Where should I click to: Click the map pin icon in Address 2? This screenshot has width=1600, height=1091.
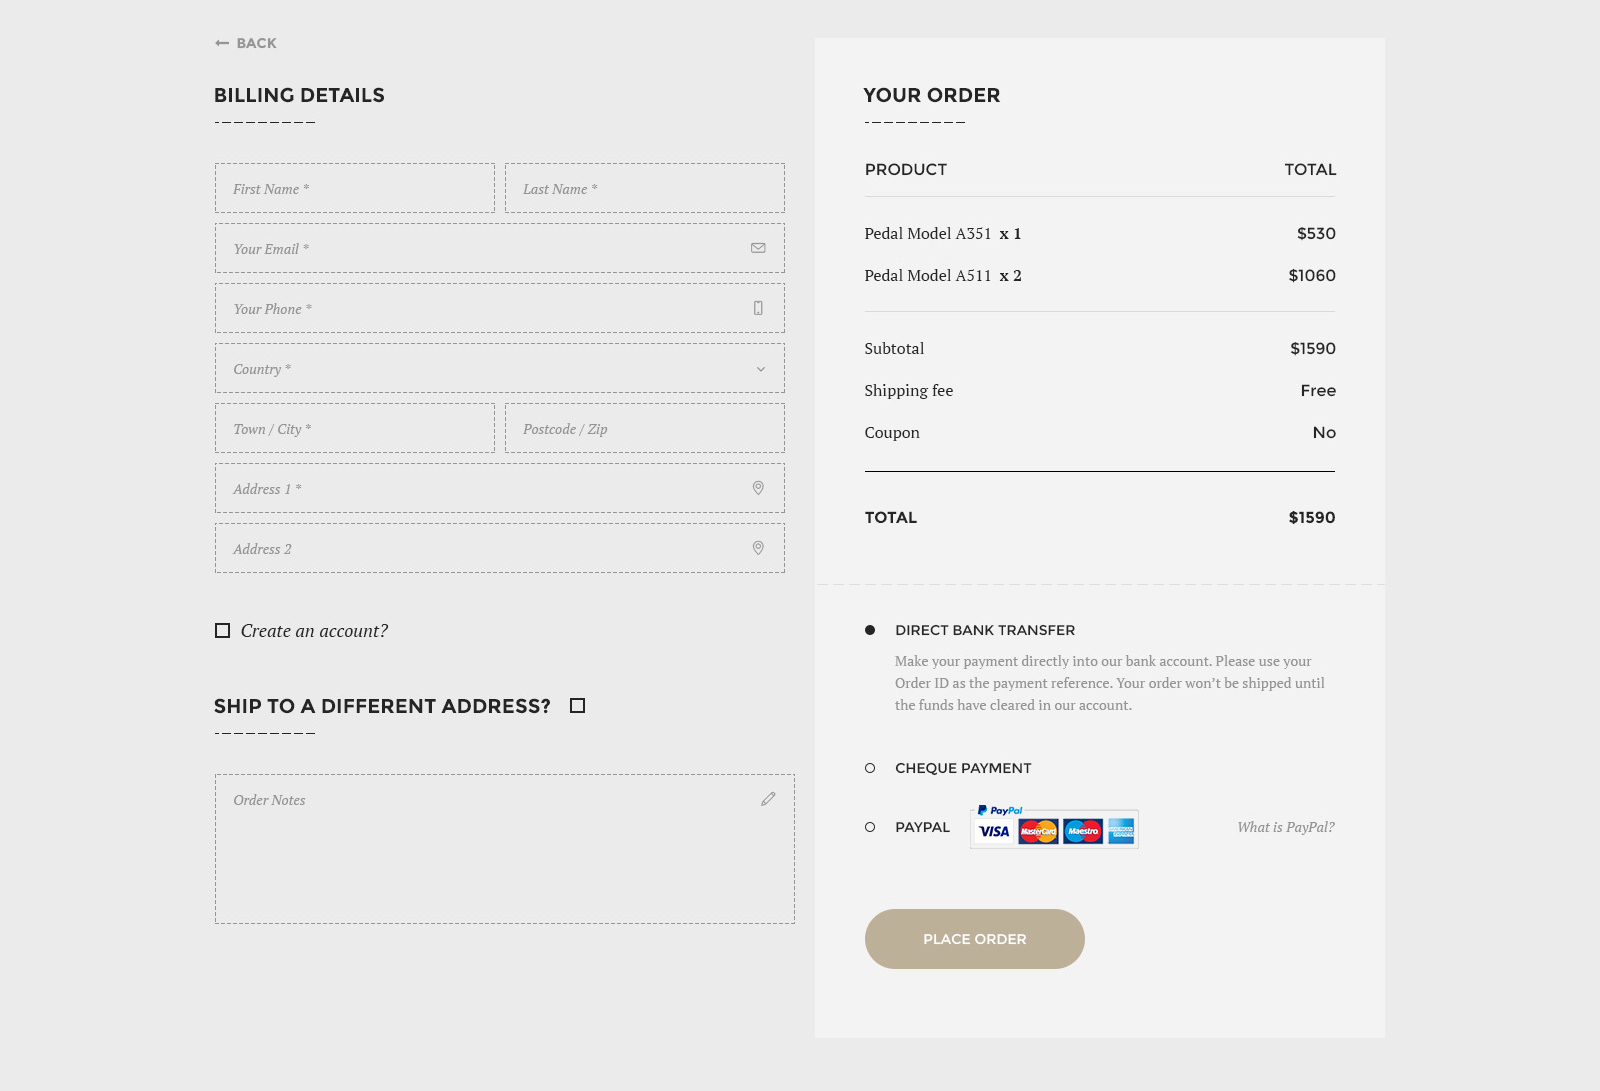coord(758,548)
